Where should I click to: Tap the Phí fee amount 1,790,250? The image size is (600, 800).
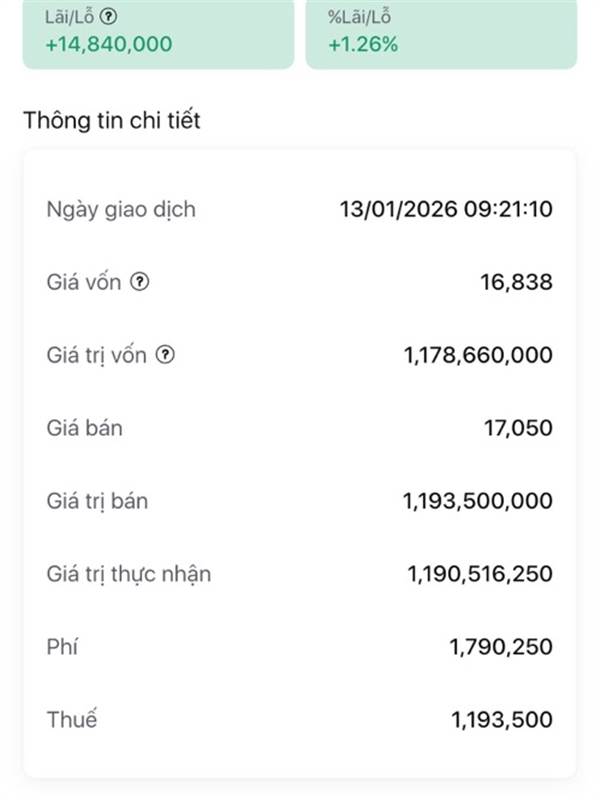pyautogui.click(x=500, y=647)
